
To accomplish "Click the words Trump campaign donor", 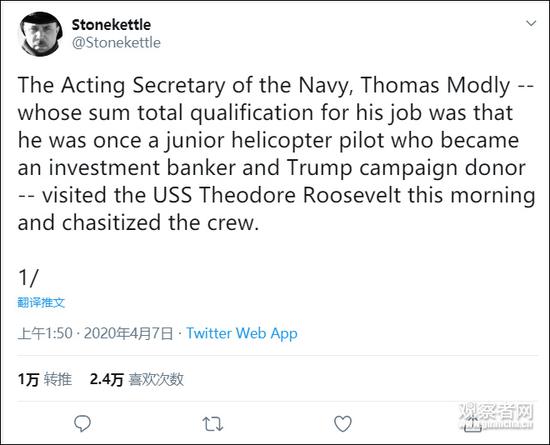I will tap(406, 168).
